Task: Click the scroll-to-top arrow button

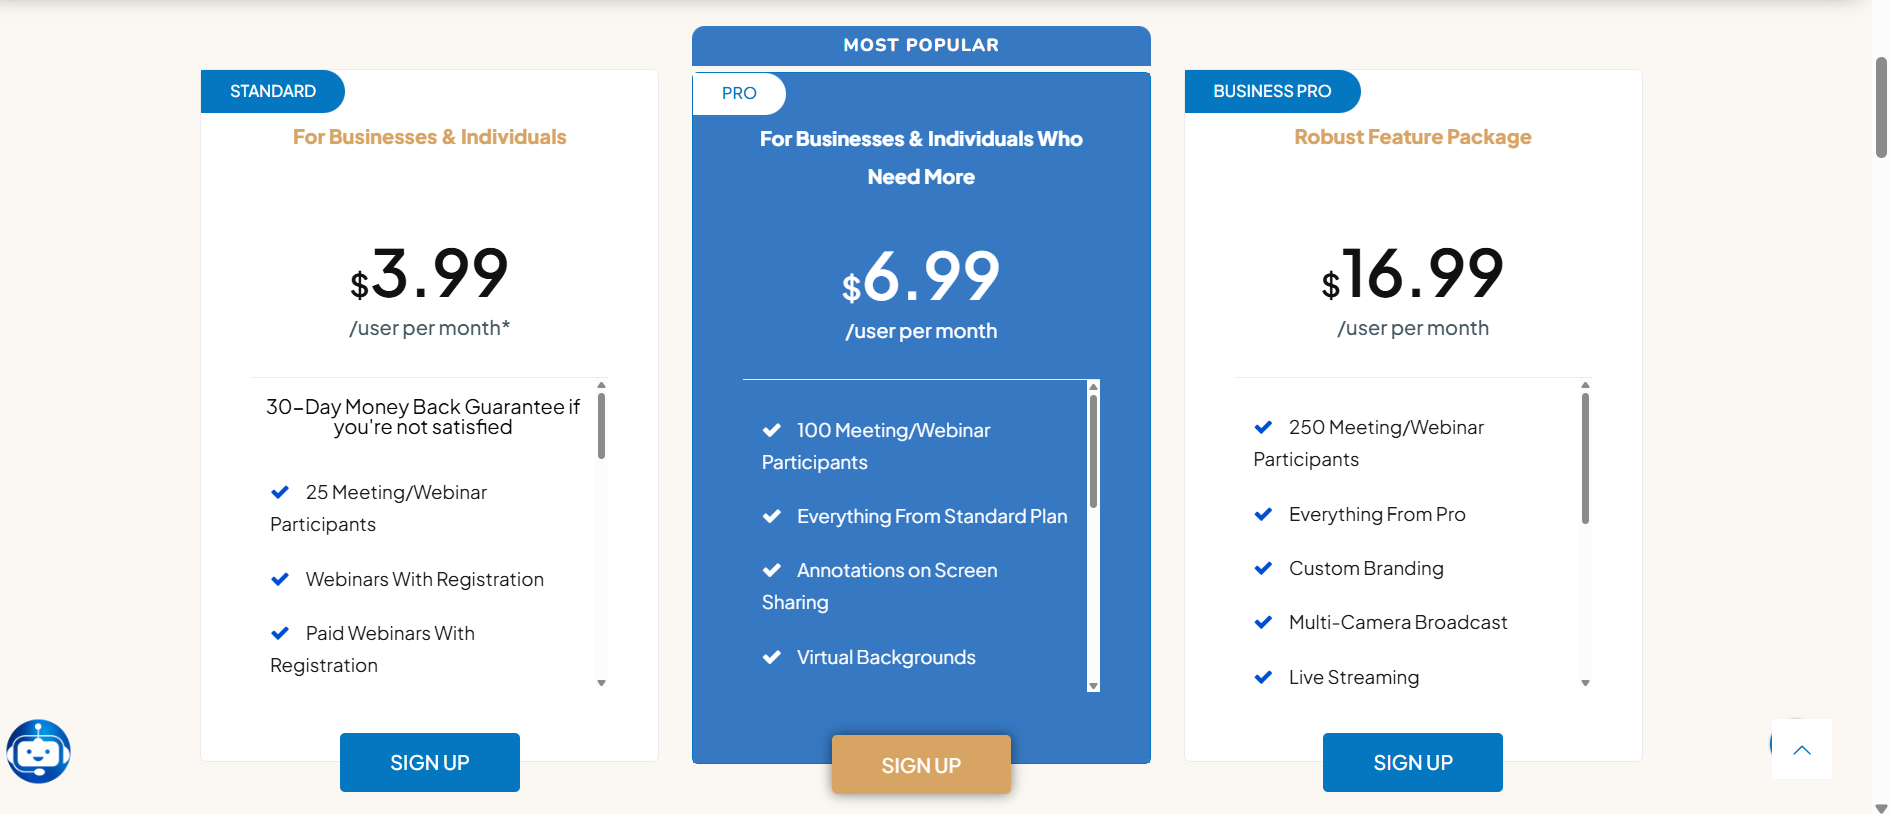Action: tap(1801, 749)
